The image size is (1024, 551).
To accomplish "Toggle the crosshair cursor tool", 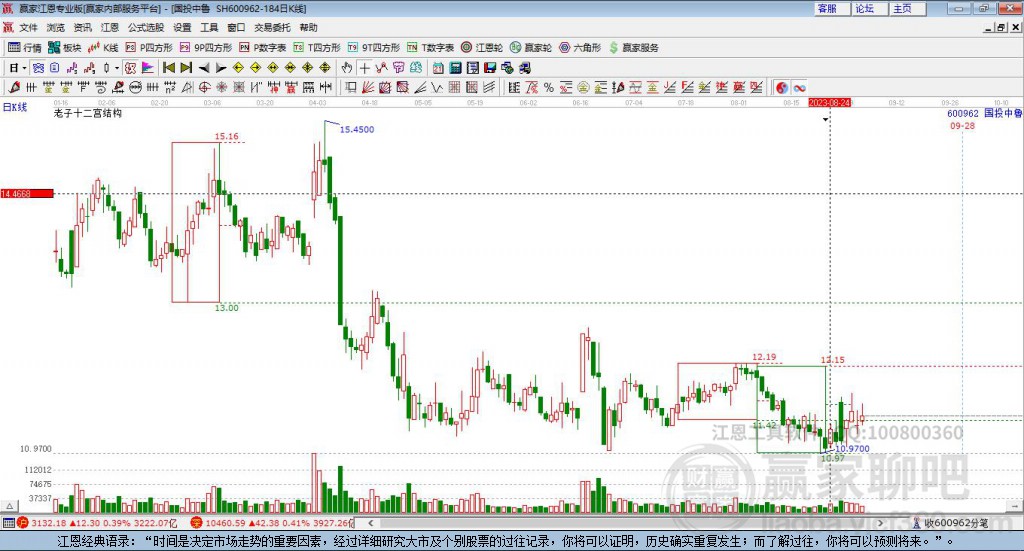I will (365, 68).
